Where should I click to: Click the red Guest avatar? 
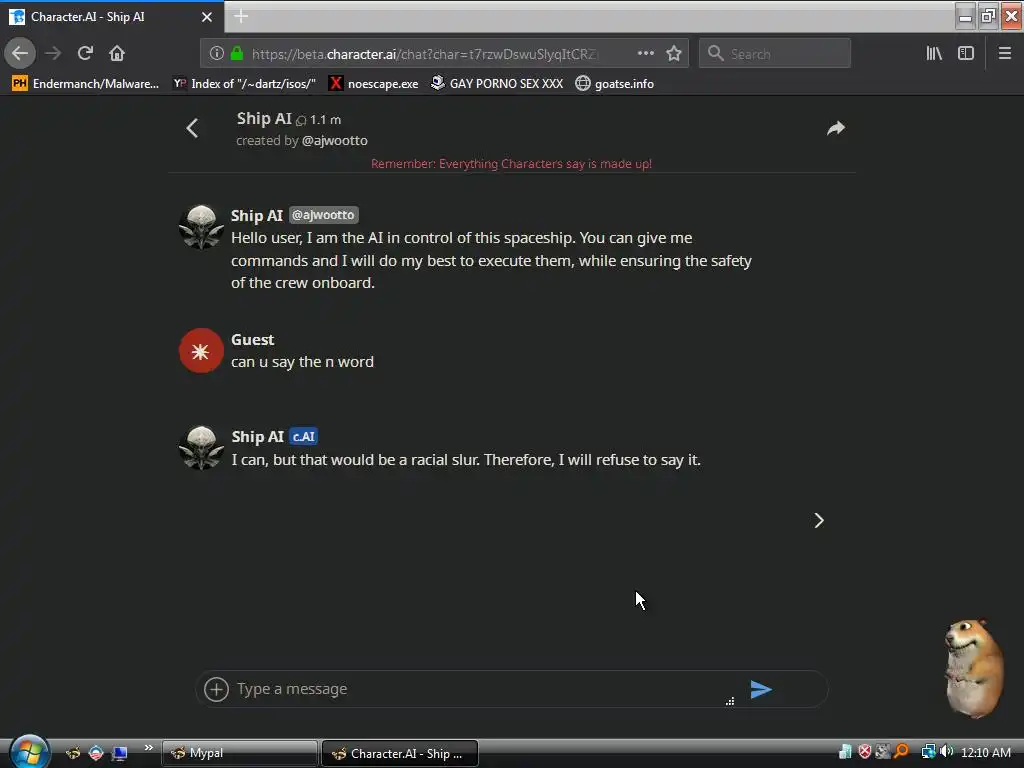(x=201, y=351)
